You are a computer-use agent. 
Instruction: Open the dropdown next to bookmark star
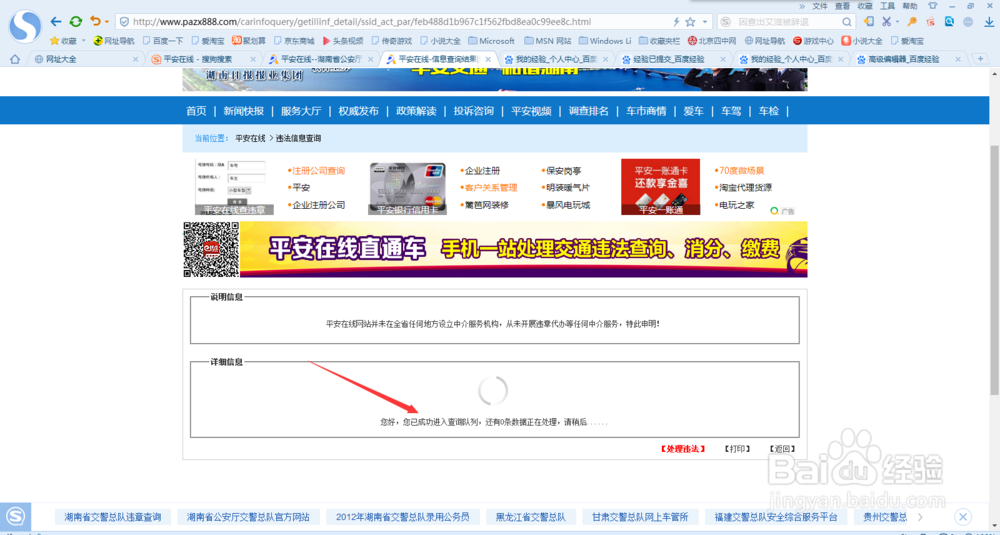click(705, 22)
